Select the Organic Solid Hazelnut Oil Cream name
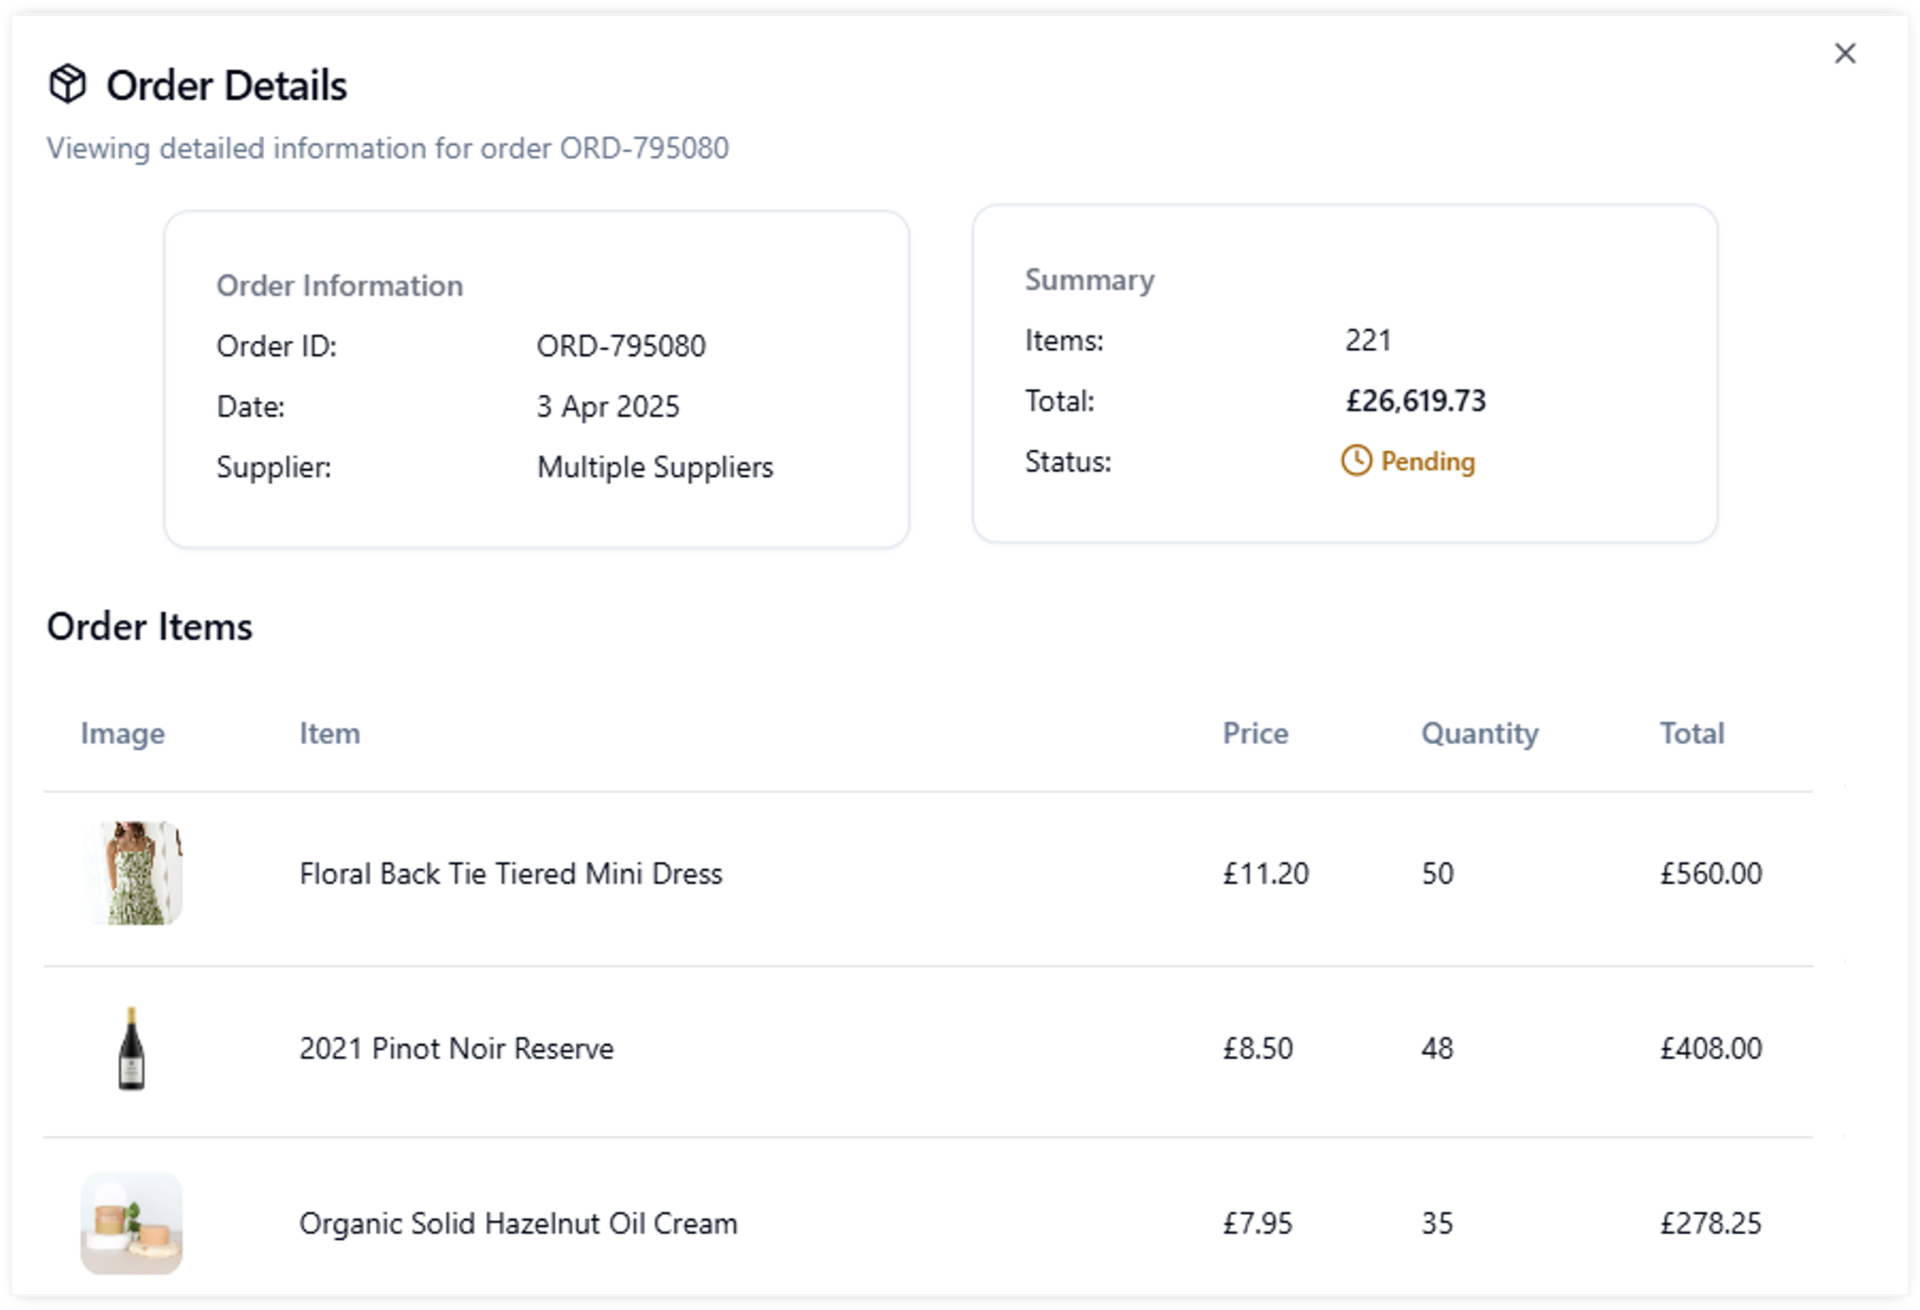This screenshot has height=1310, width=1920. point(518,1224)
